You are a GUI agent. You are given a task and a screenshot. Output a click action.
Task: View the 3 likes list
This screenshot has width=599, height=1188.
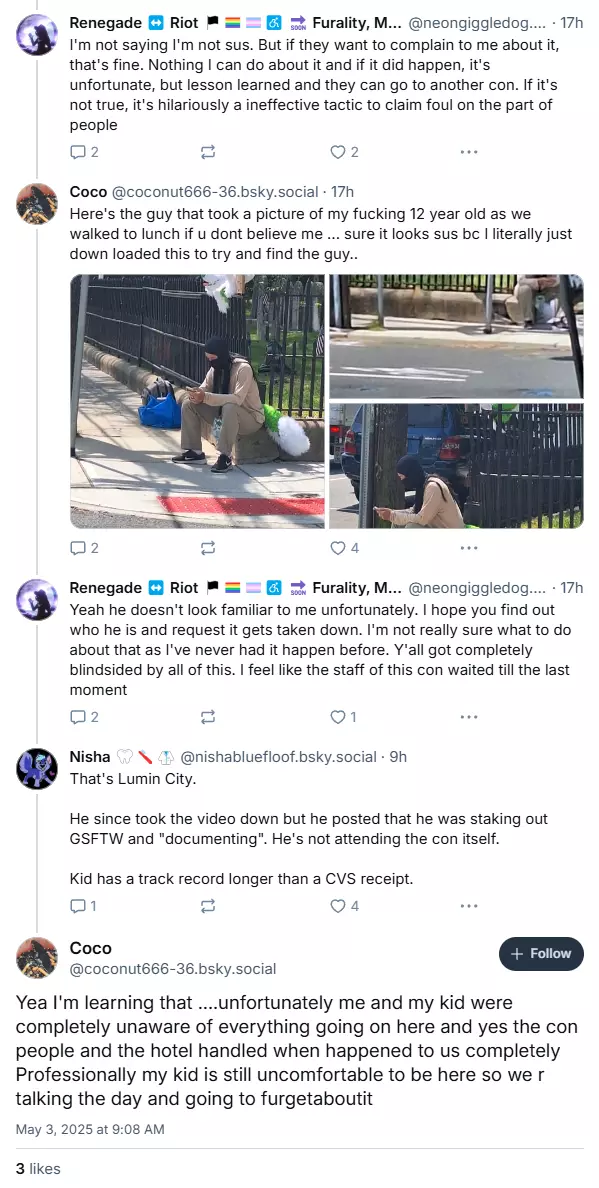click(38, 1169)
